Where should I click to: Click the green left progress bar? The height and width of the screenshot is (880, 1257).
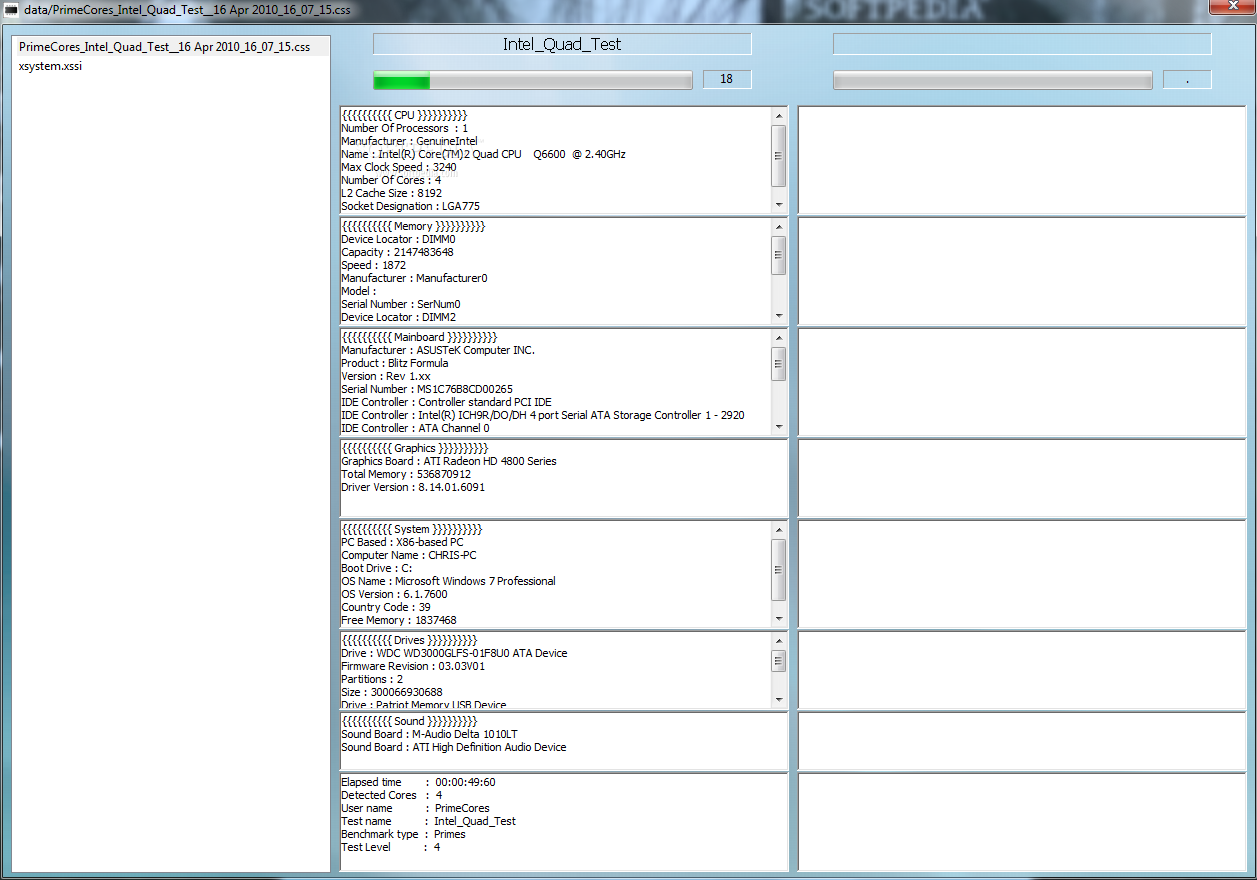click(533, 80)
